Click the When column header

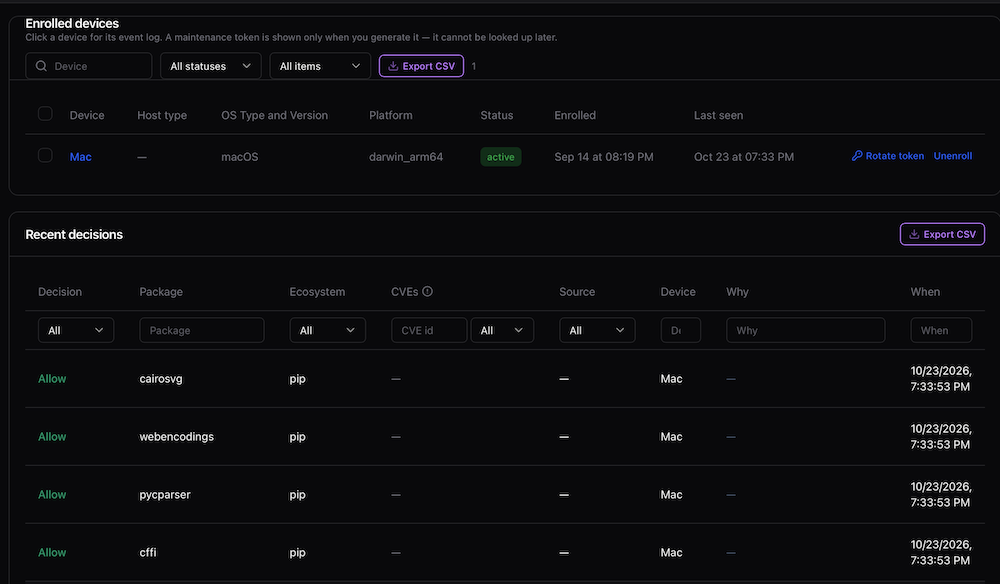click(925, 292)
